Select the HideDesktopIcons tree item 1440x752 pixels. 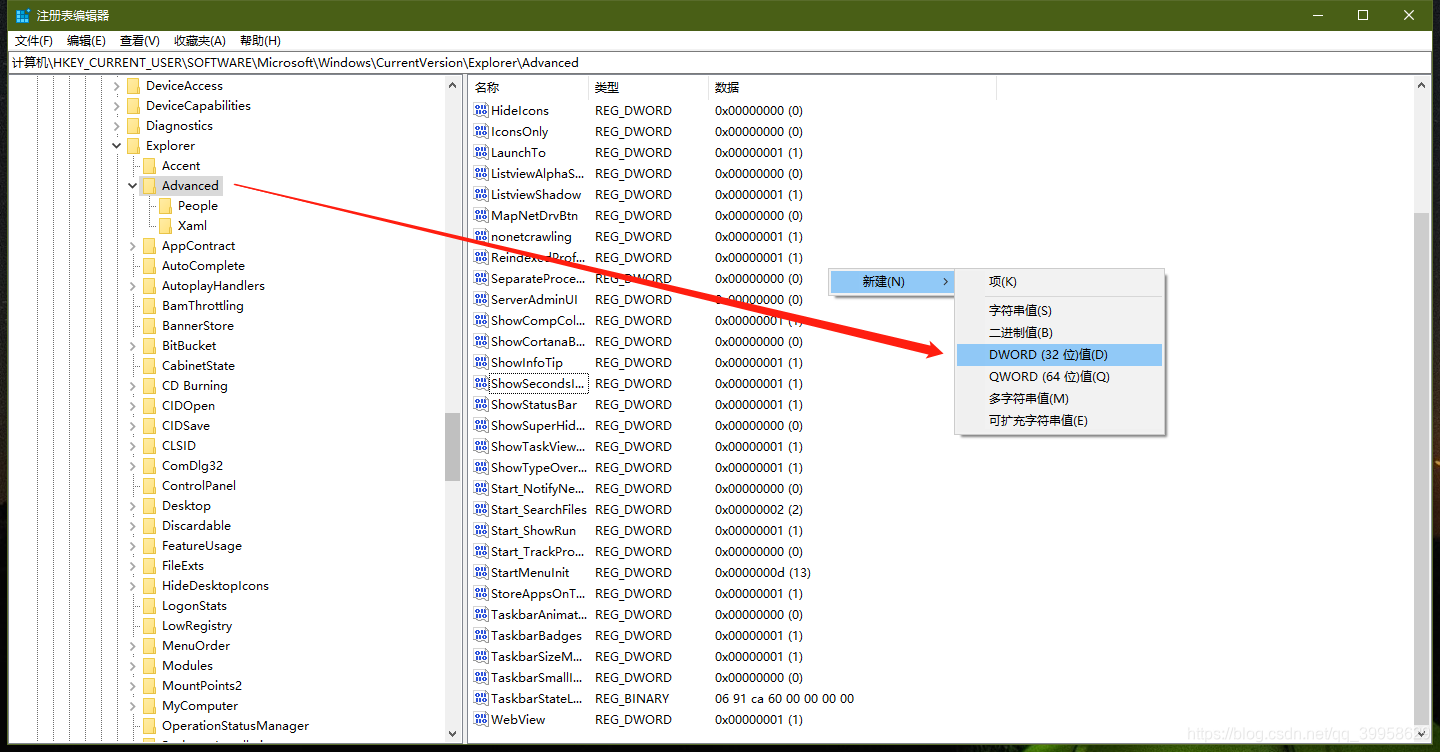[215, 585]
